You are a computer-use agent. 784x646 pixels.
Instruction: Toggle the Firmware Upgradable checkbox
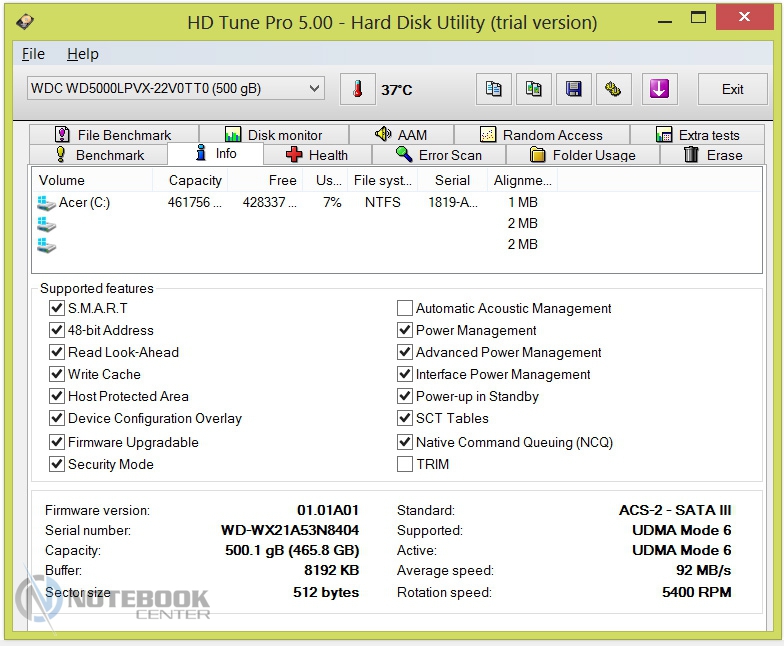[56, 442]
